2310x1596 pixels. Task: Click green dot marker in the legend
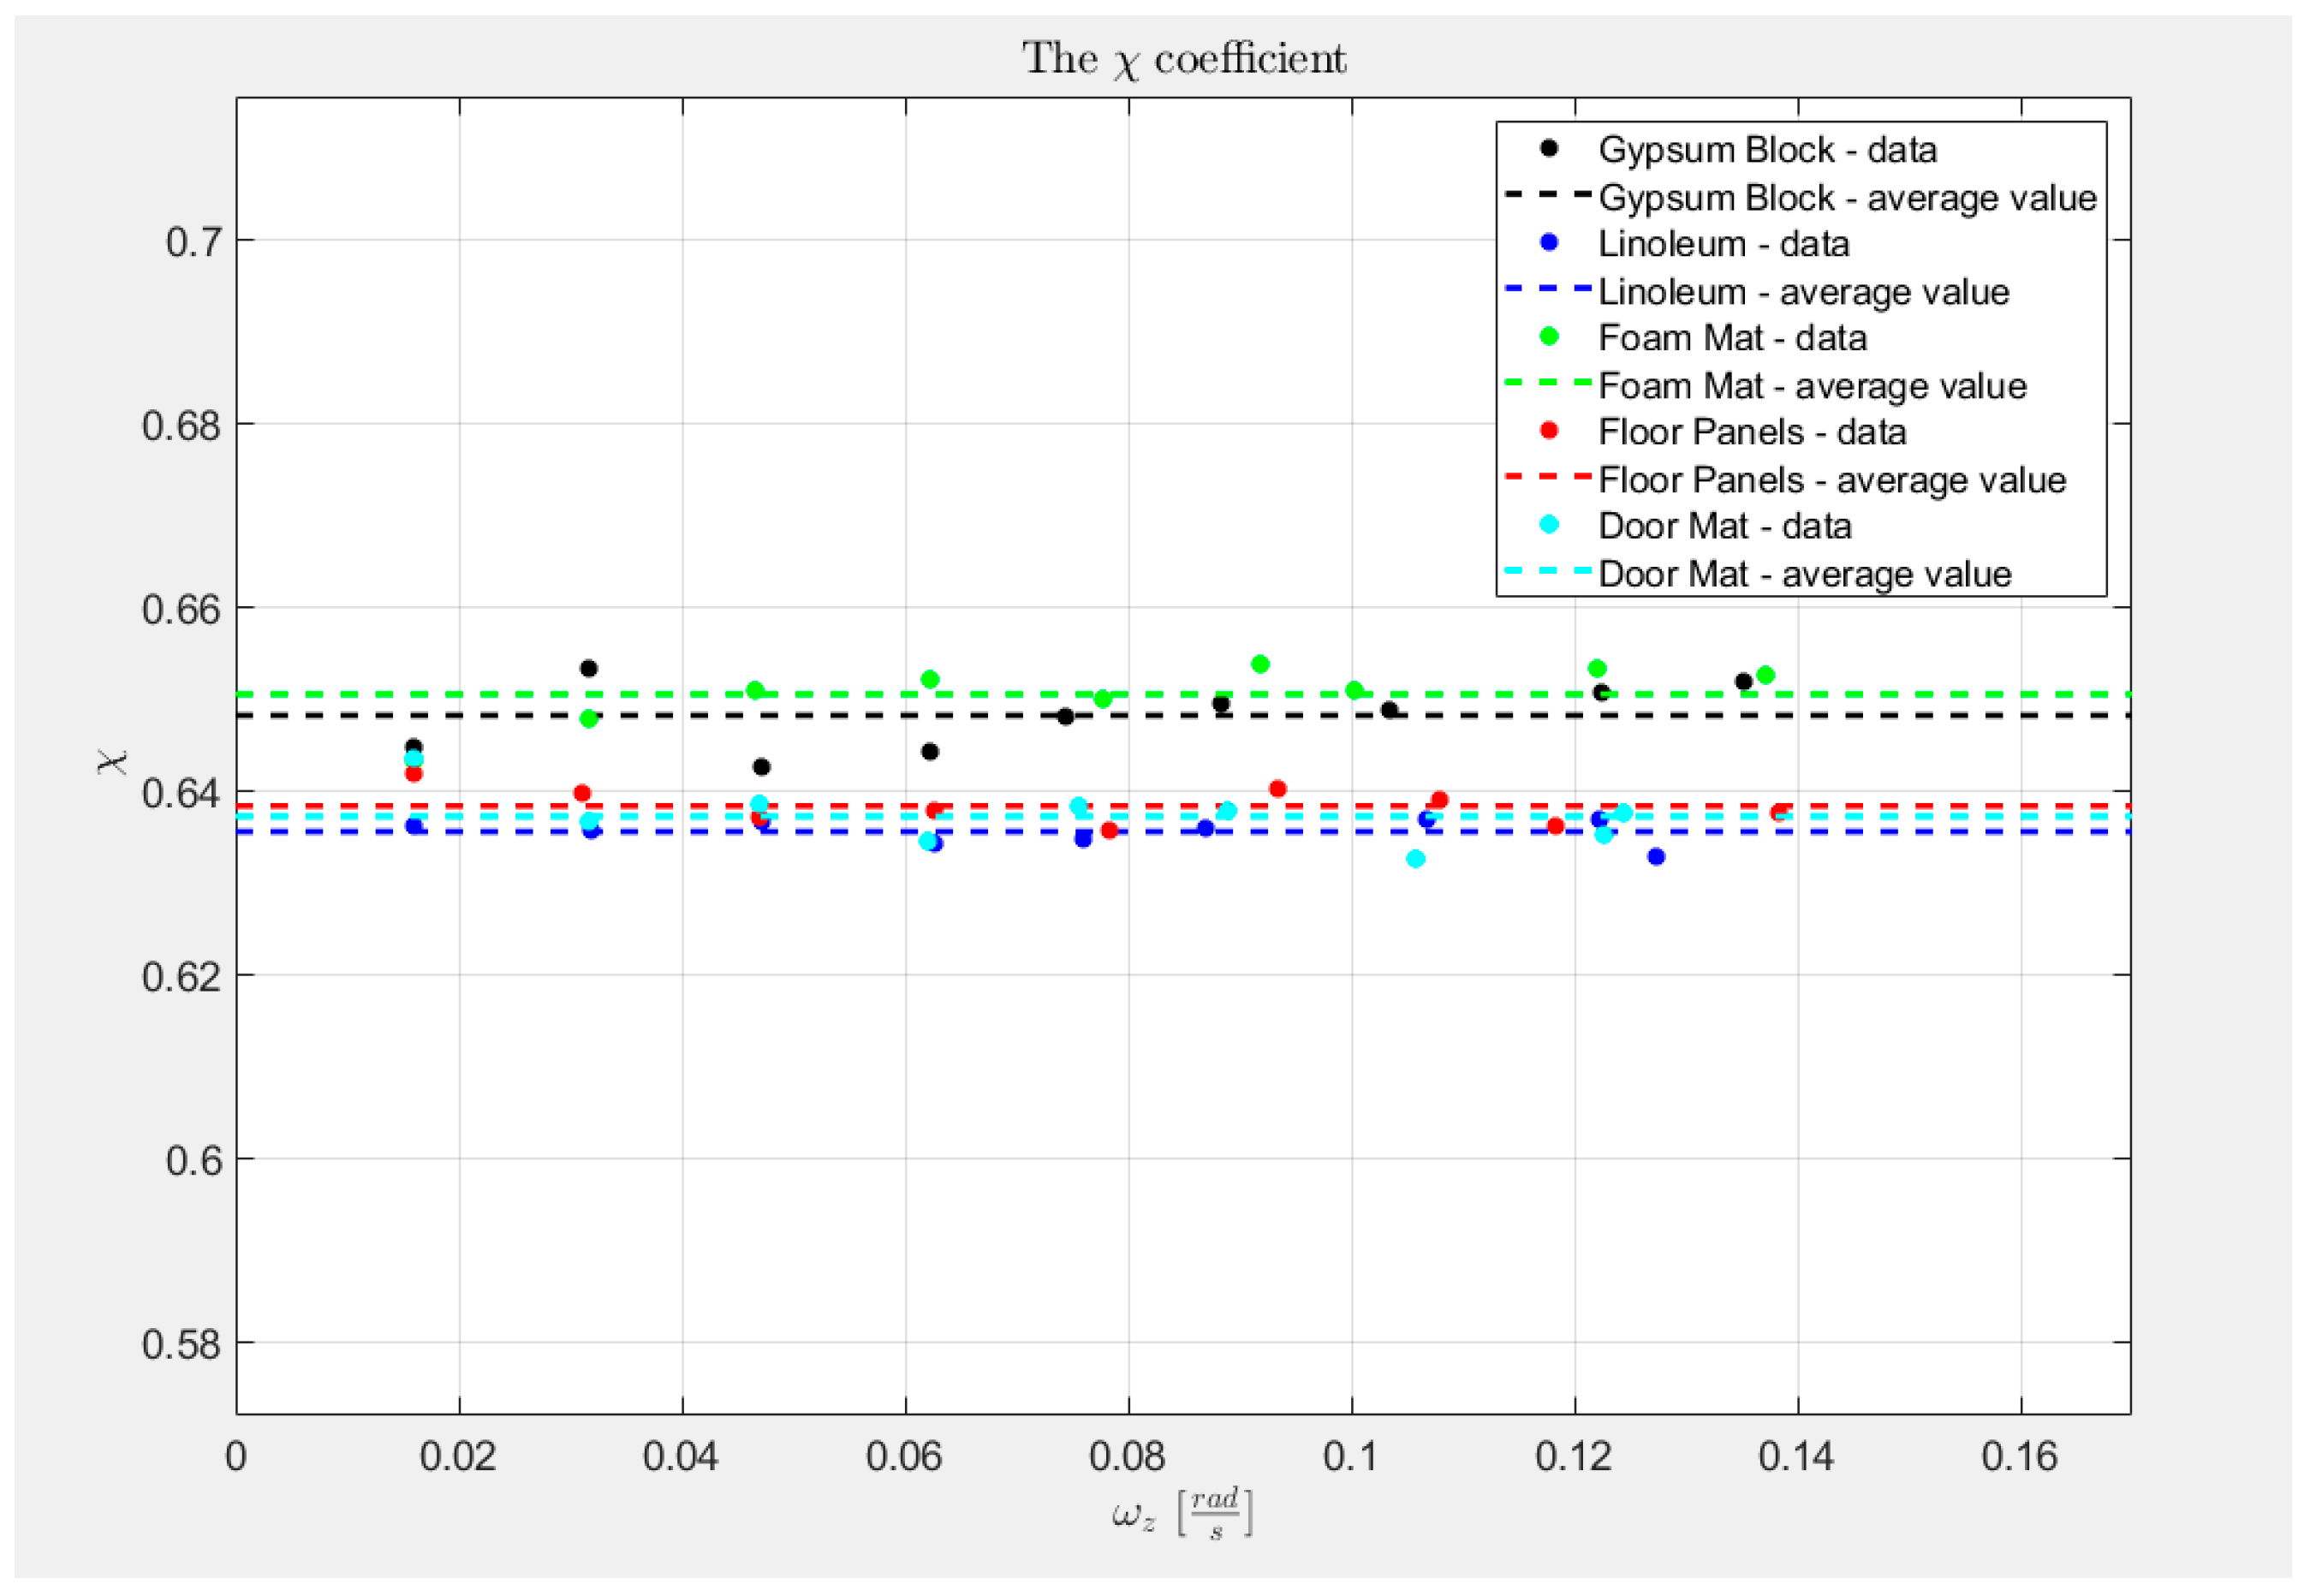1549,337
